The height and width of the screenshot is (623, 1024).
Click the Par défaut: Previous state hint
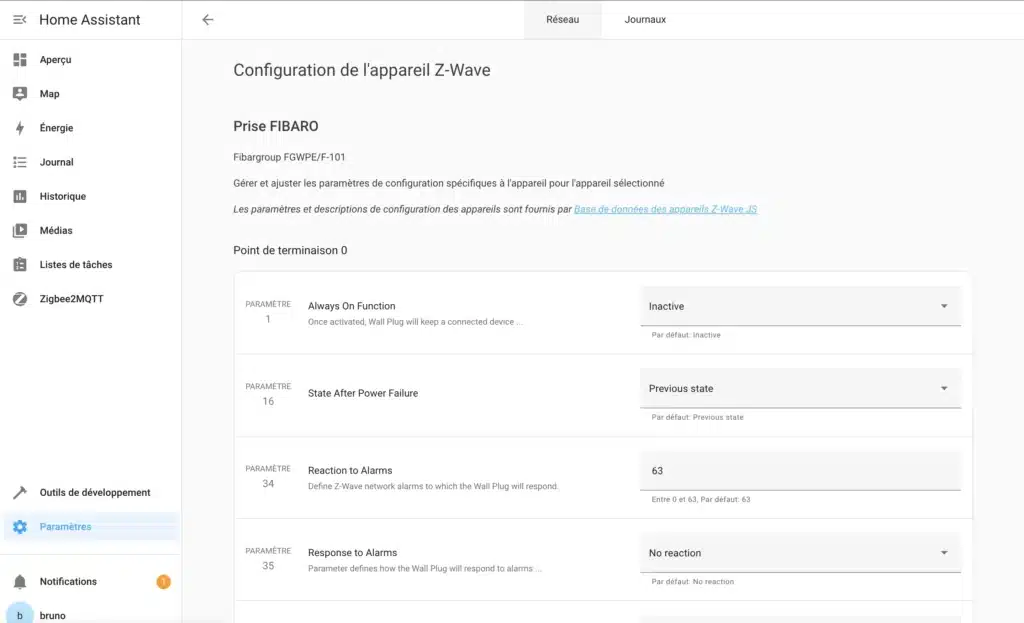(697, 417)
